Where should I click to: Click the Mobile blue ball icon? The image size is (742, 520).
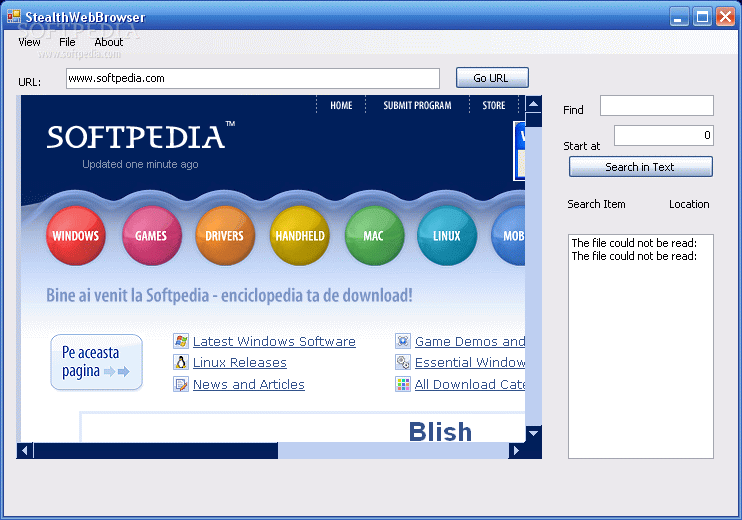click(508, 235)
